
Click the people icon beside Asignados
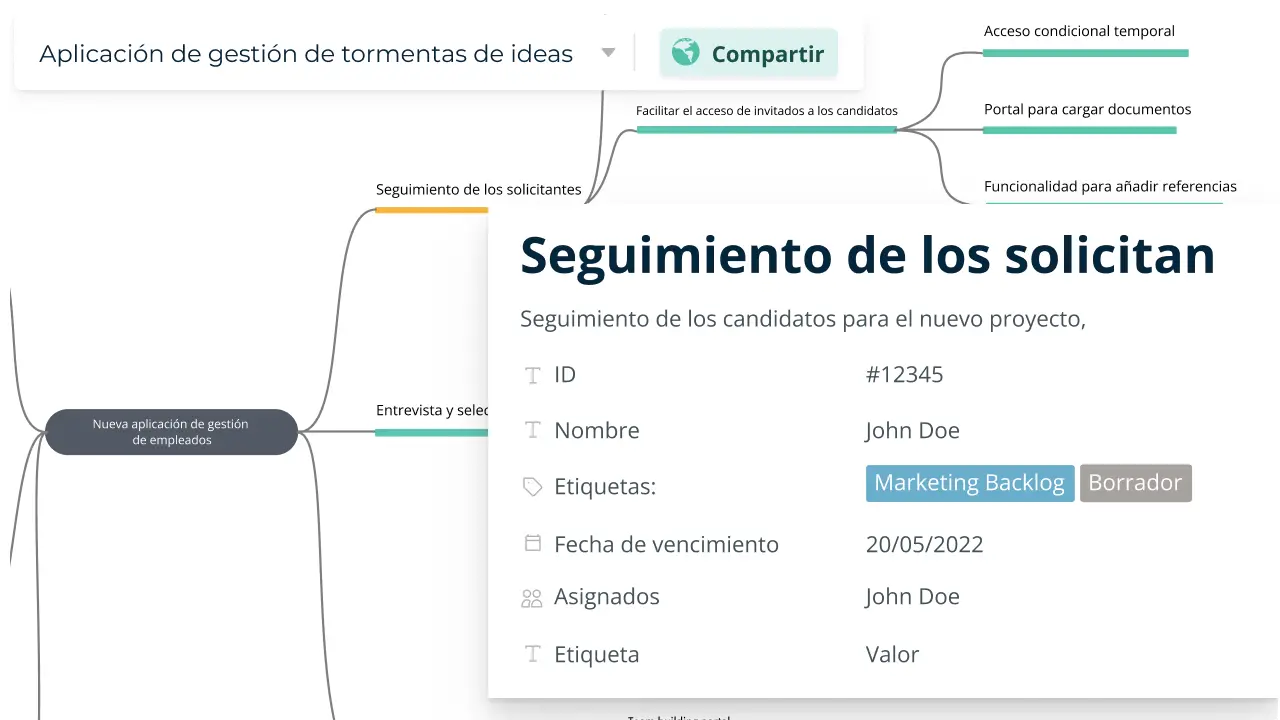point(532,598)
